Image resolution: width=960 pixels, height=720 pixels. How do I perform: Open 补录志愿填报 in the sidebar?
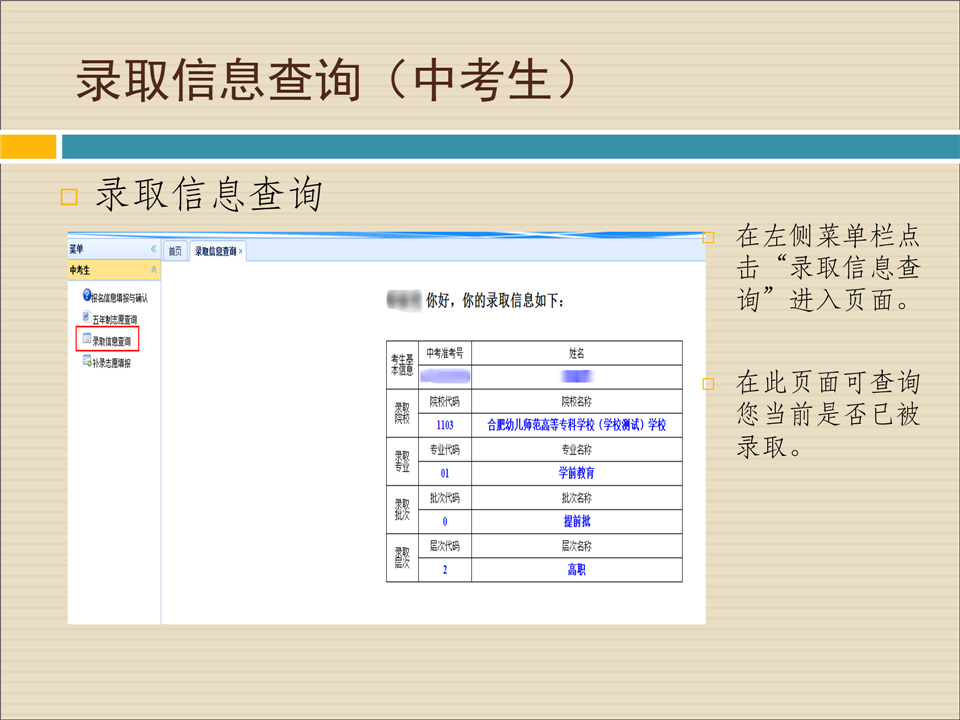coord(112,363)
